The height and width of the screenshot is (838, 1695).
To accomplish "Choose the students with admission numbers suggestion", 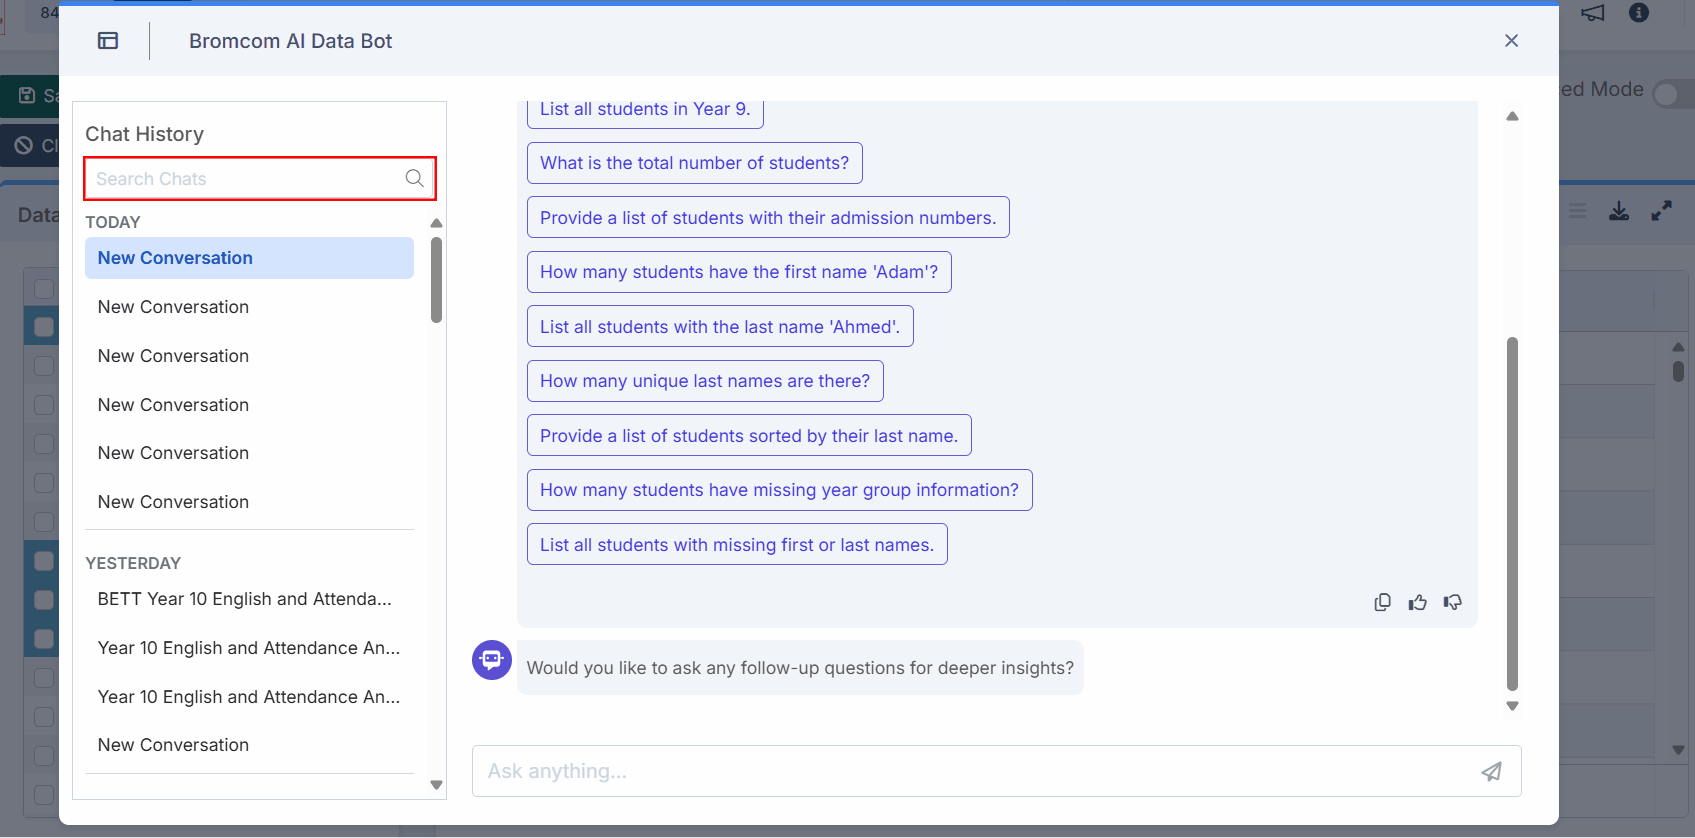I will 768,218.
